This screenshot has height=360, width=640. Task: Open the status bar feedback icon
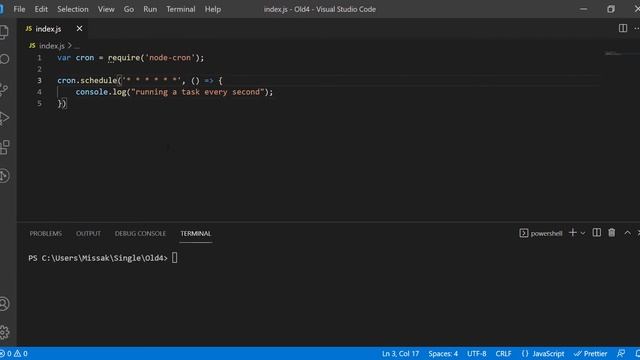point(621,353)
